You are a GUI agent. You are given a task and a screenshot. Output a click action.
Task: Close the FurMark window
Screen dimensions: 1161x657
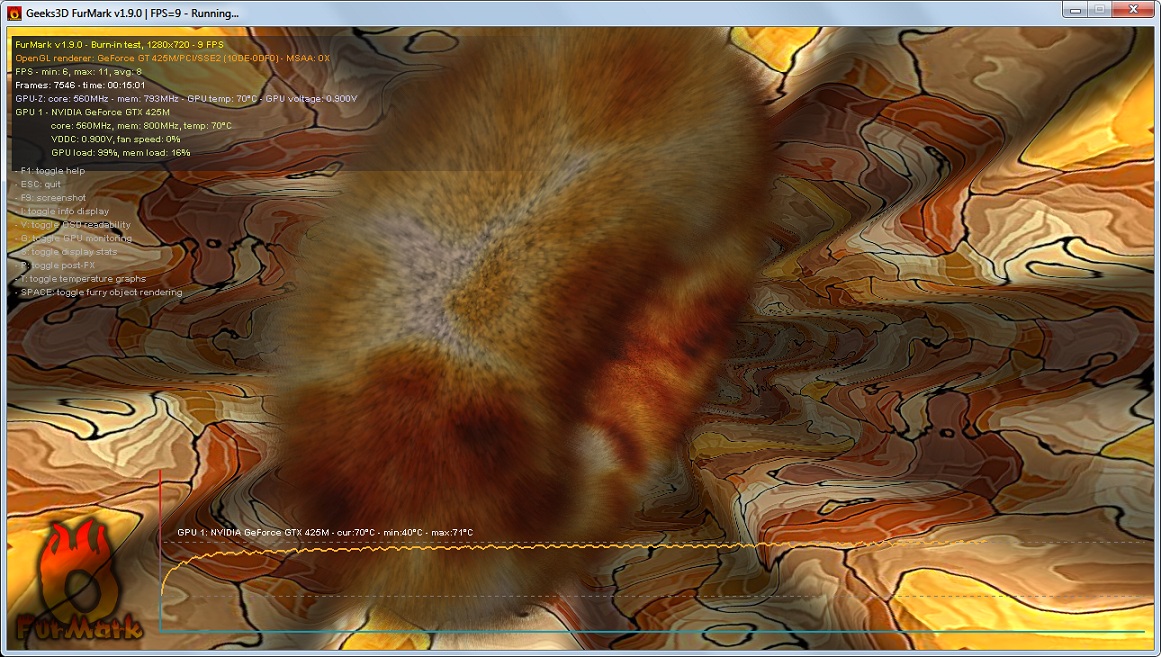[x=1132, y=10]
